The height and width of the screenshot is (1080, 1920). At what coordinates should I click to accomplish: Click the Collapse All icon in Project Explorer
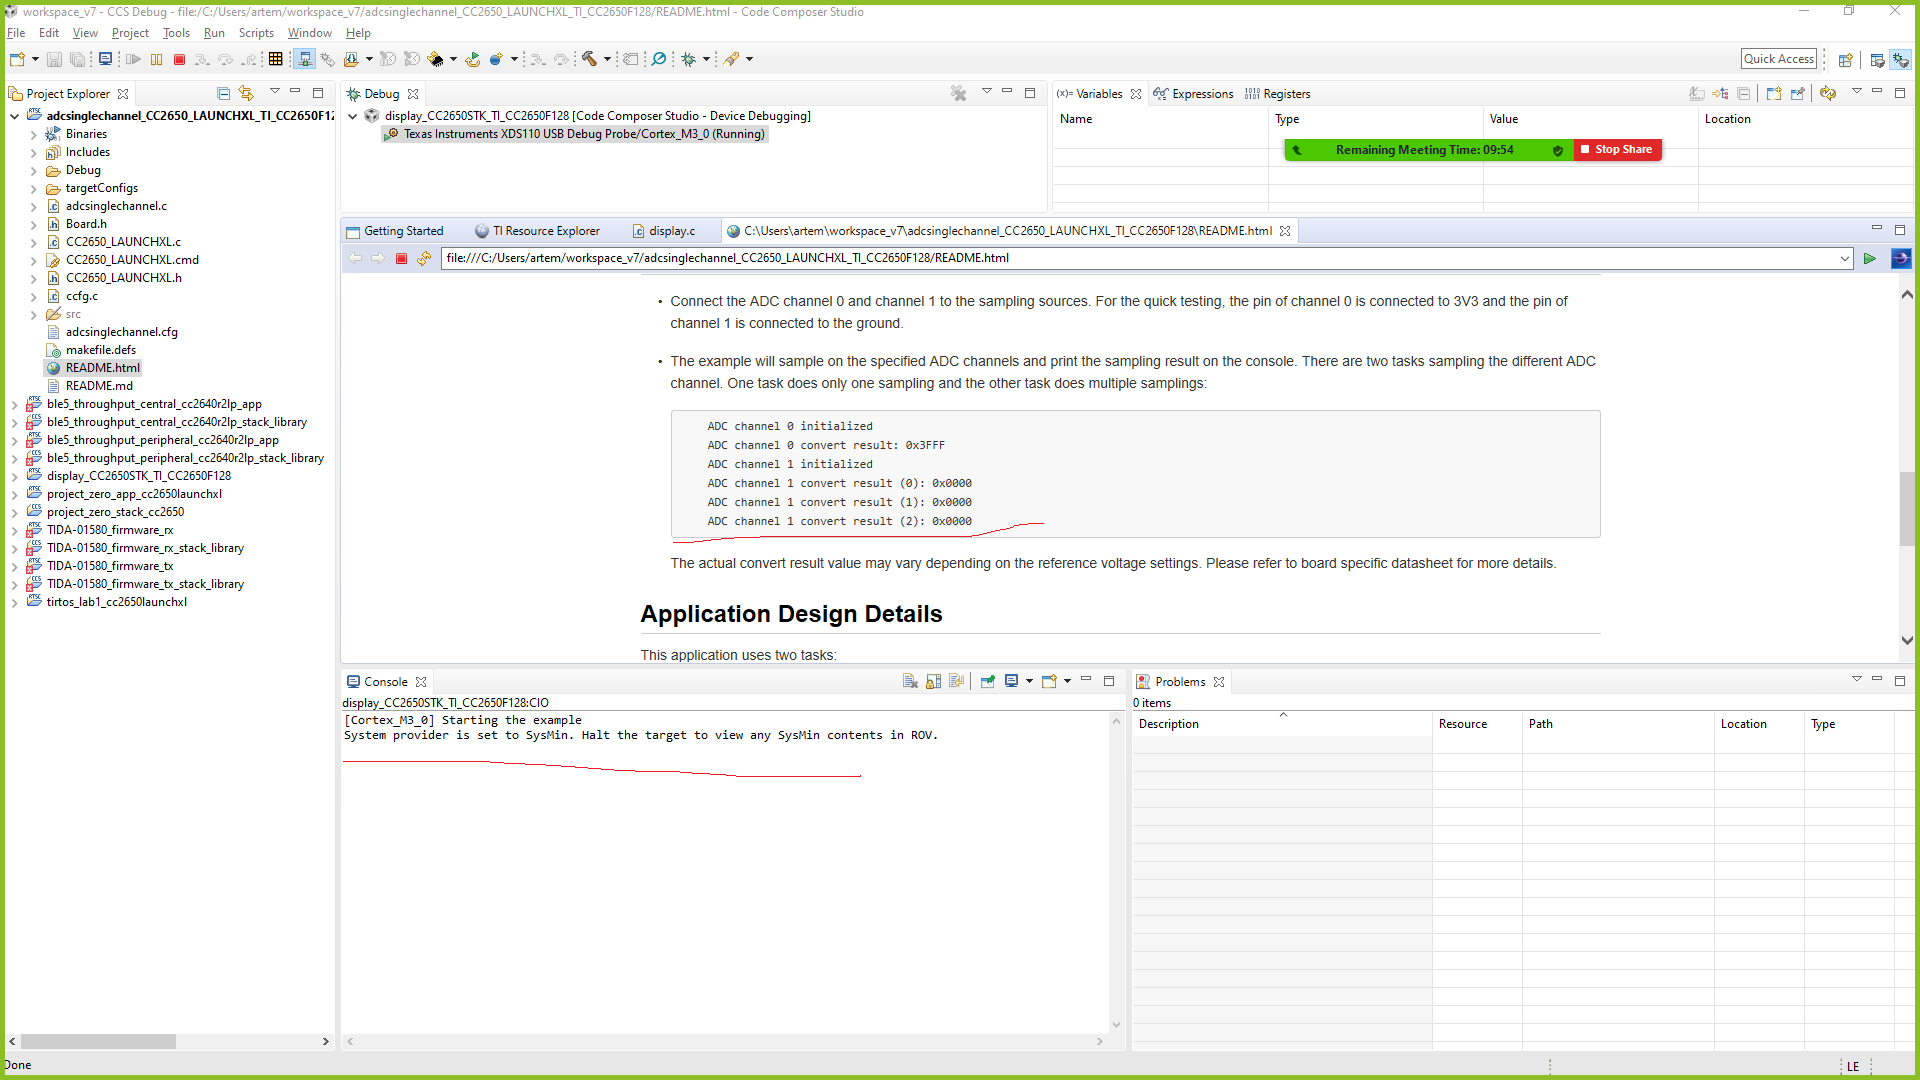click(224, 94)
